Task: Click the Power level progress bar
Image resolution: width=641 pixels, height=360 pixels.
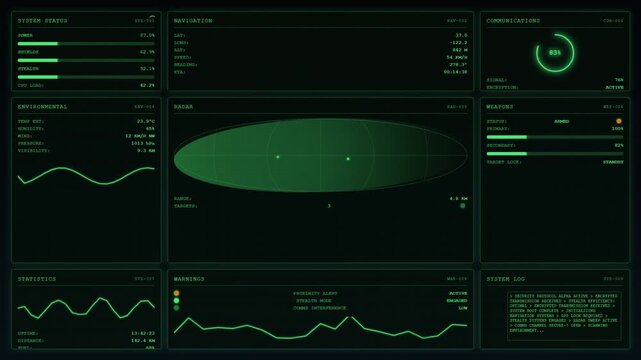Action: (x=86, y=43)
